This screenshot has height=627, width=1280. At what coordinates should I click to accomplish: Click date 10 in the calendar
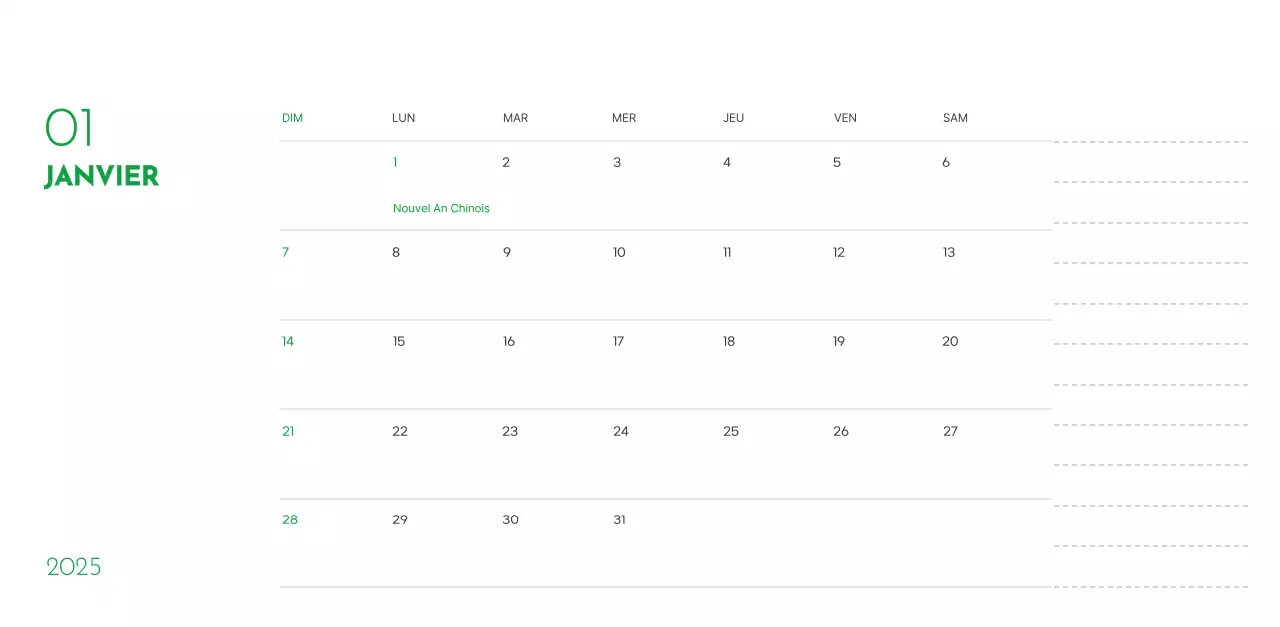pos(619,252)
